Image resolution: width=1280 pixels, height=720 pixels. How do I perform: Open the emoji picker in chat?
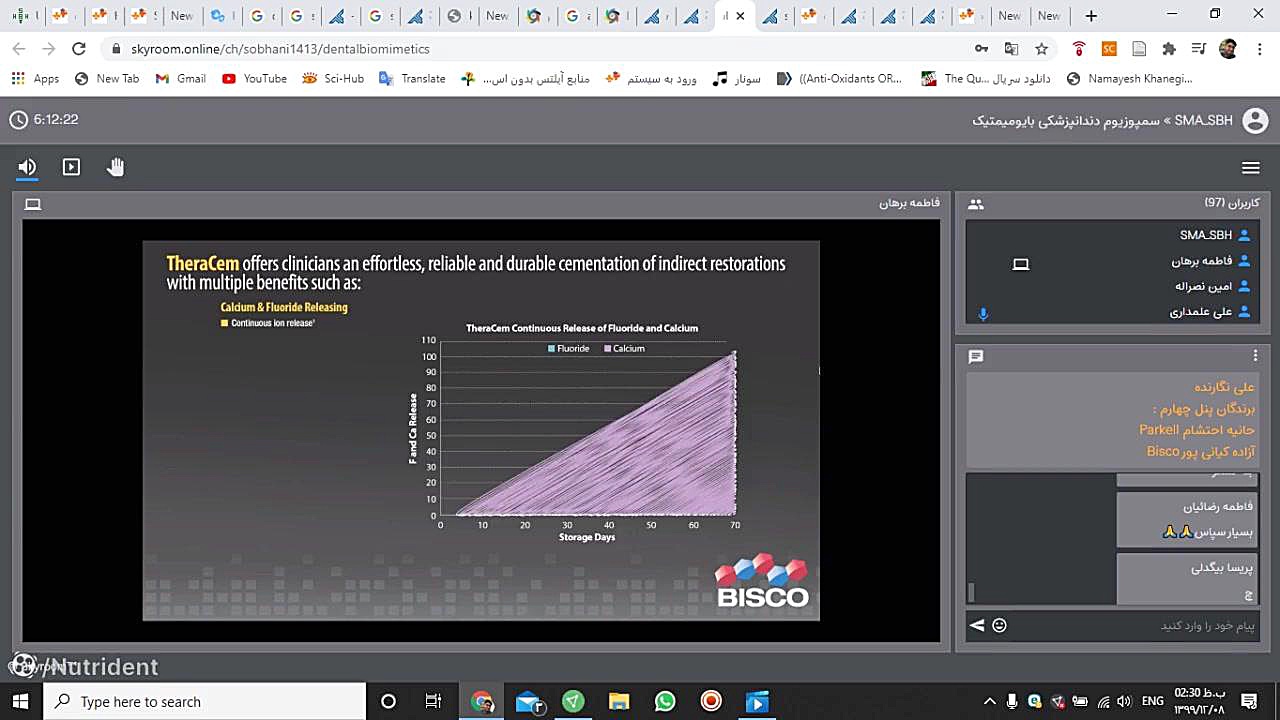(x=999, y=625)
